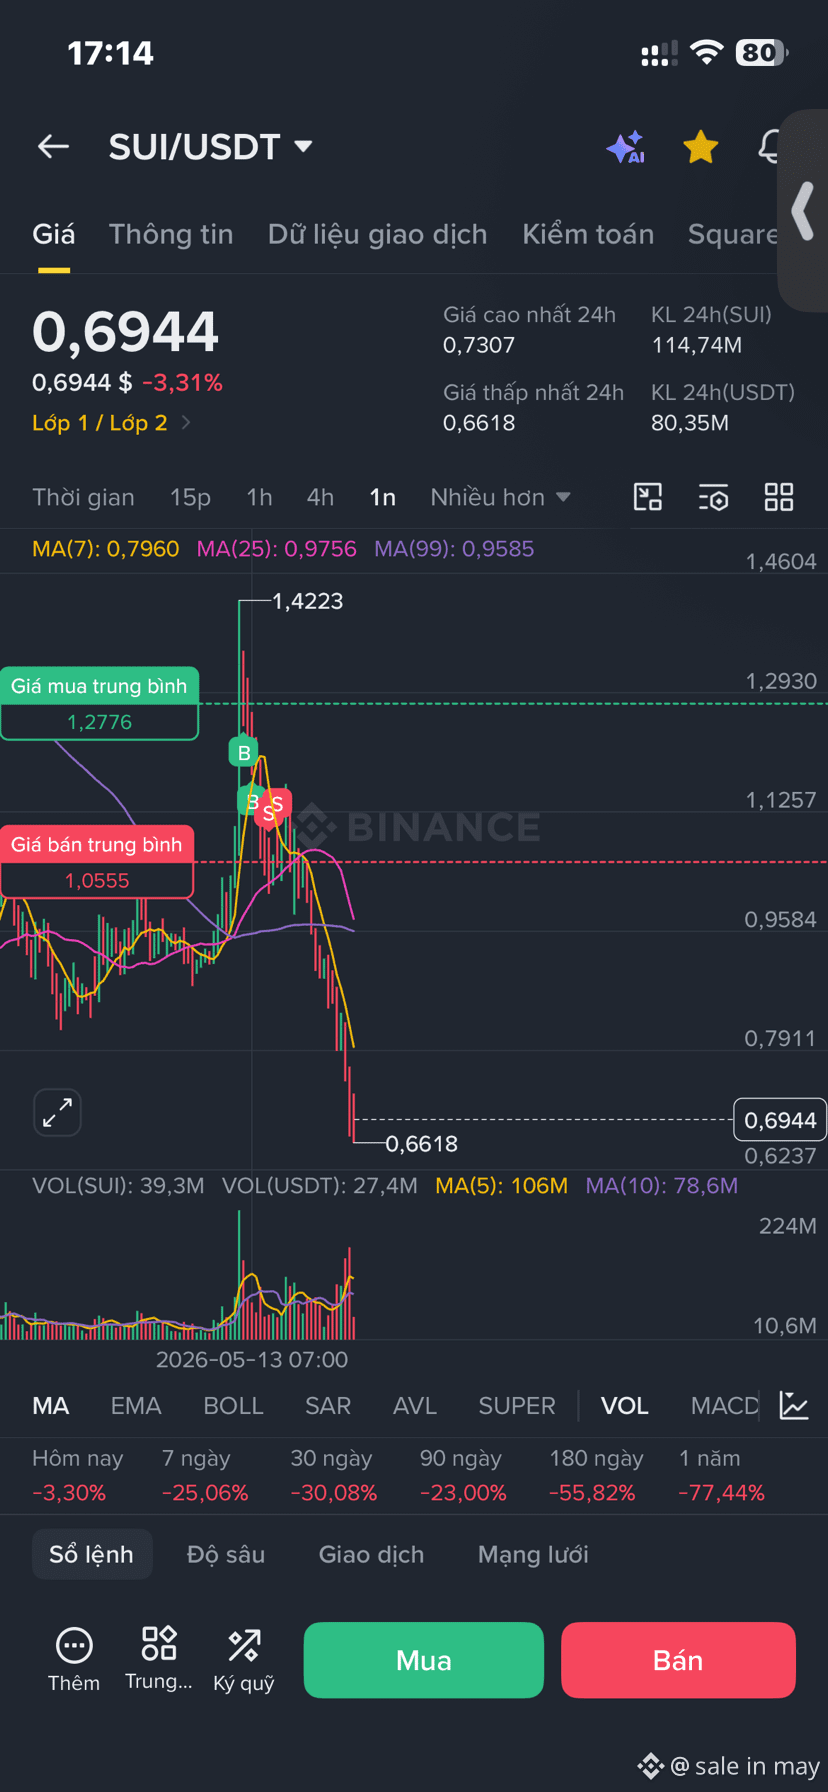This screenshot has width=828, height=1792.
Task: Tap the fullscreen expand chart icon
Action: coord(57,1112)
